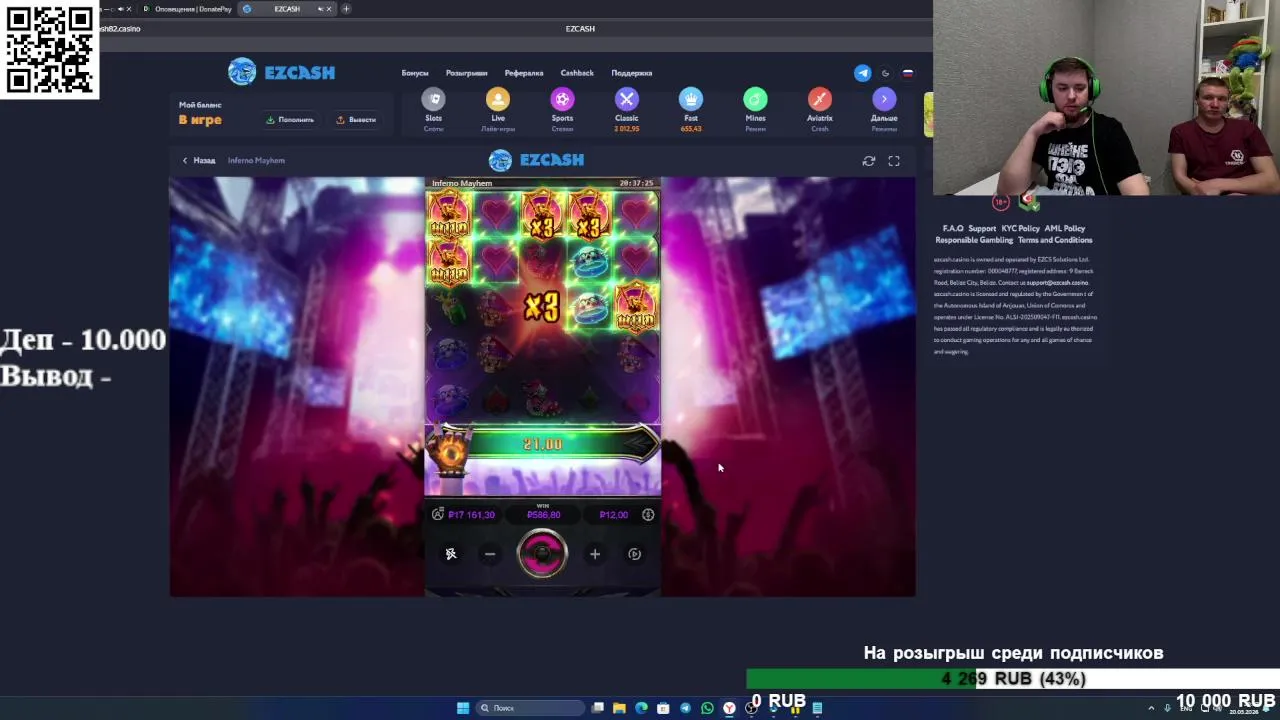Open WhatsApp from the taskbar
This screenshot has height=720, width=1280.
pos(707,708)
